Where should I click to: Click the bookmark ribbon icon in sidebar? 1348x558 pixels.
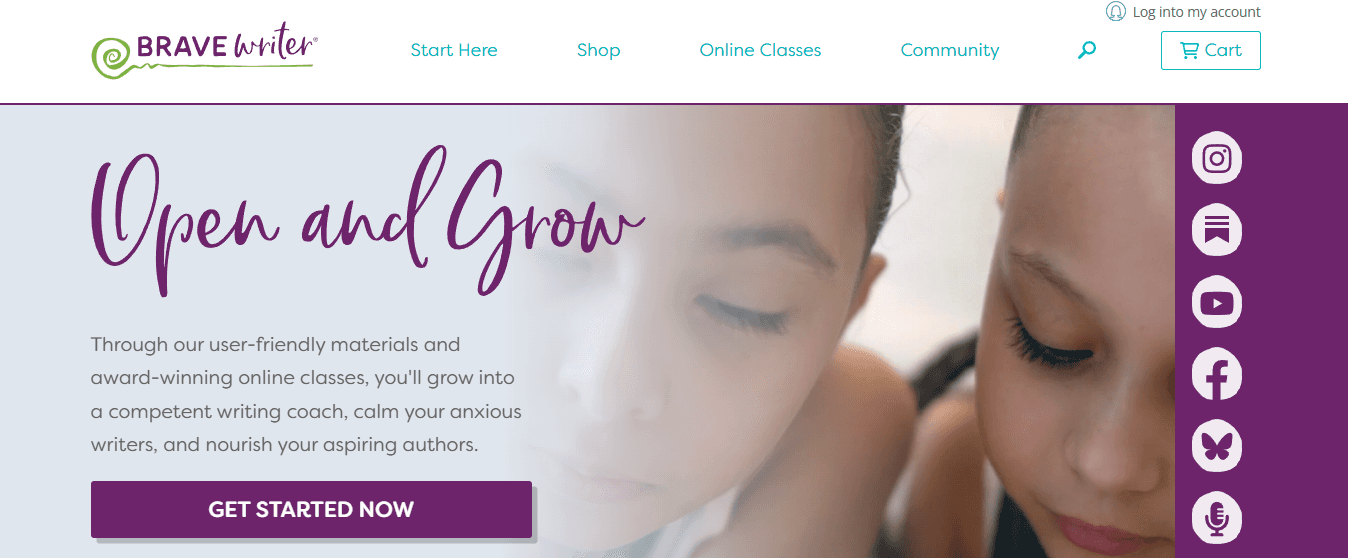pyautogui.click(x=1216, y=230)
